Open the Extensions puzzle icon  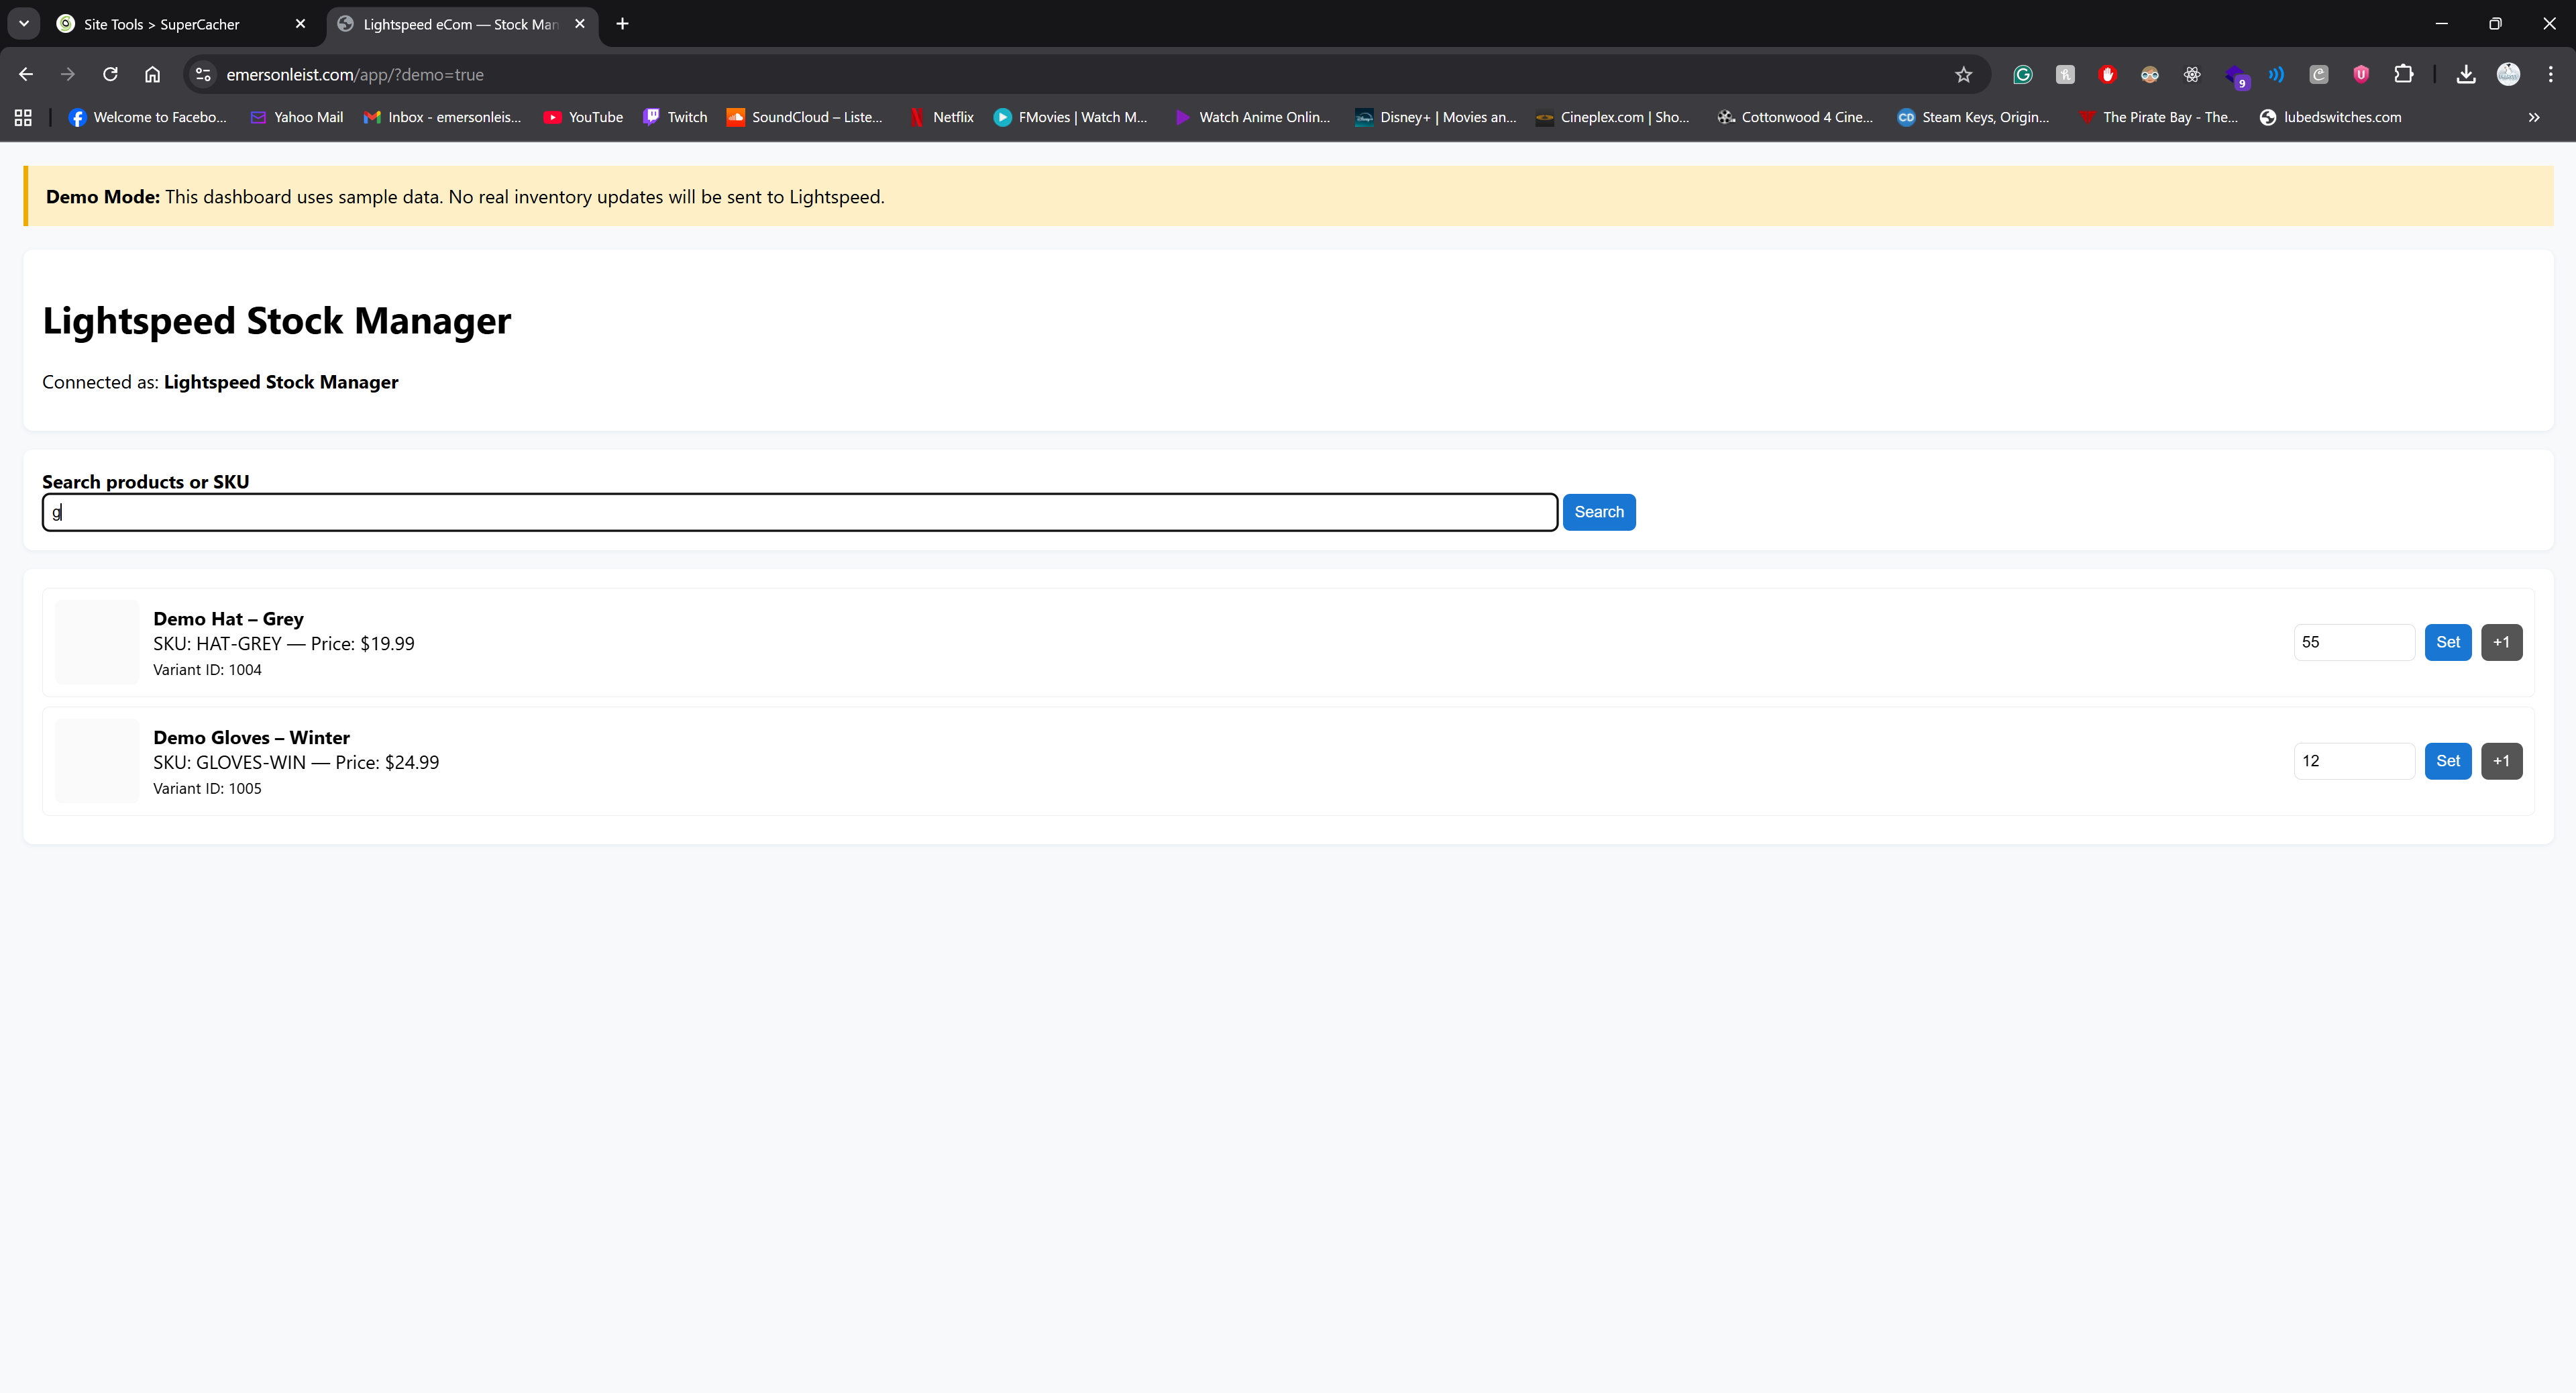(x=2404, y=74)
